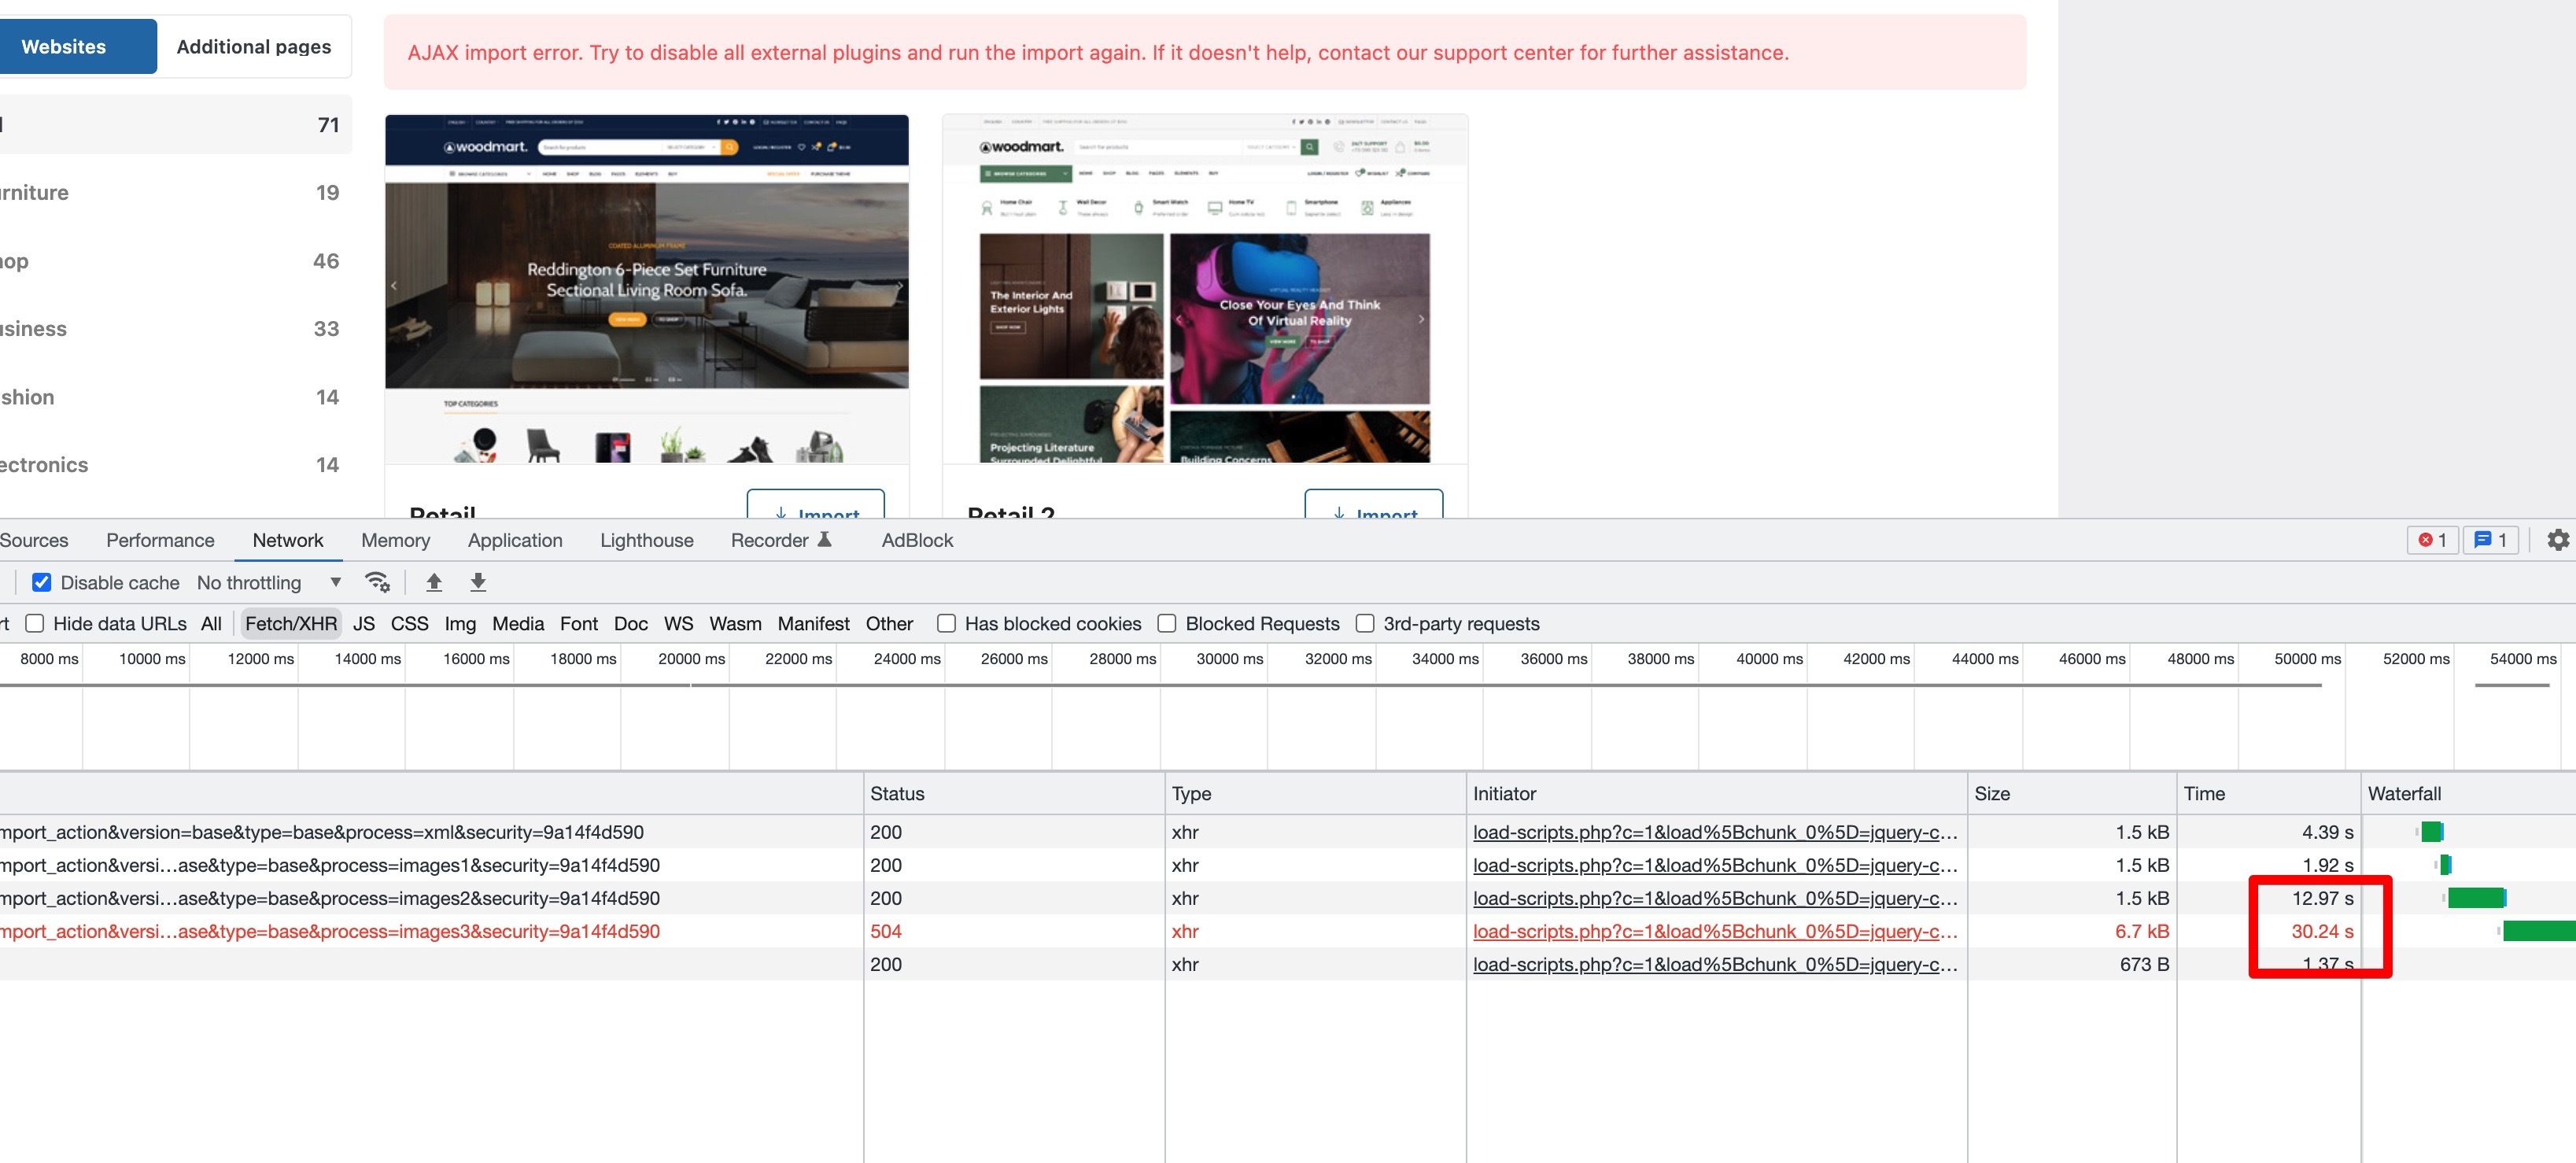Click the import HAR upload arrow icon
The image size is (2576, 1163).
click(434, 582)
